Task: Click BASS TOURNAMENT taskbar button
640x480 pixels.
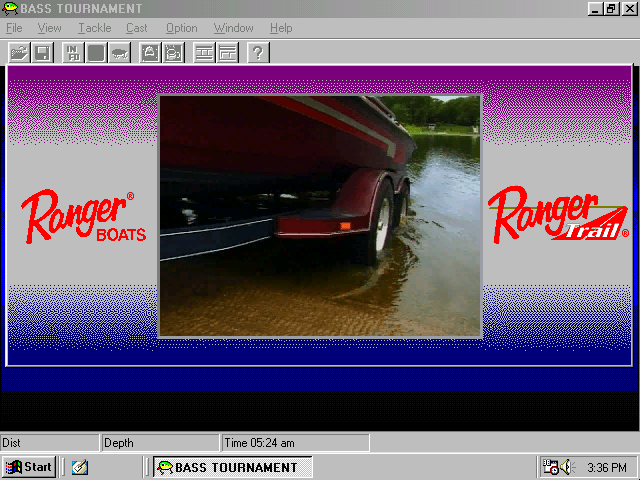Action: click(233, 467)
